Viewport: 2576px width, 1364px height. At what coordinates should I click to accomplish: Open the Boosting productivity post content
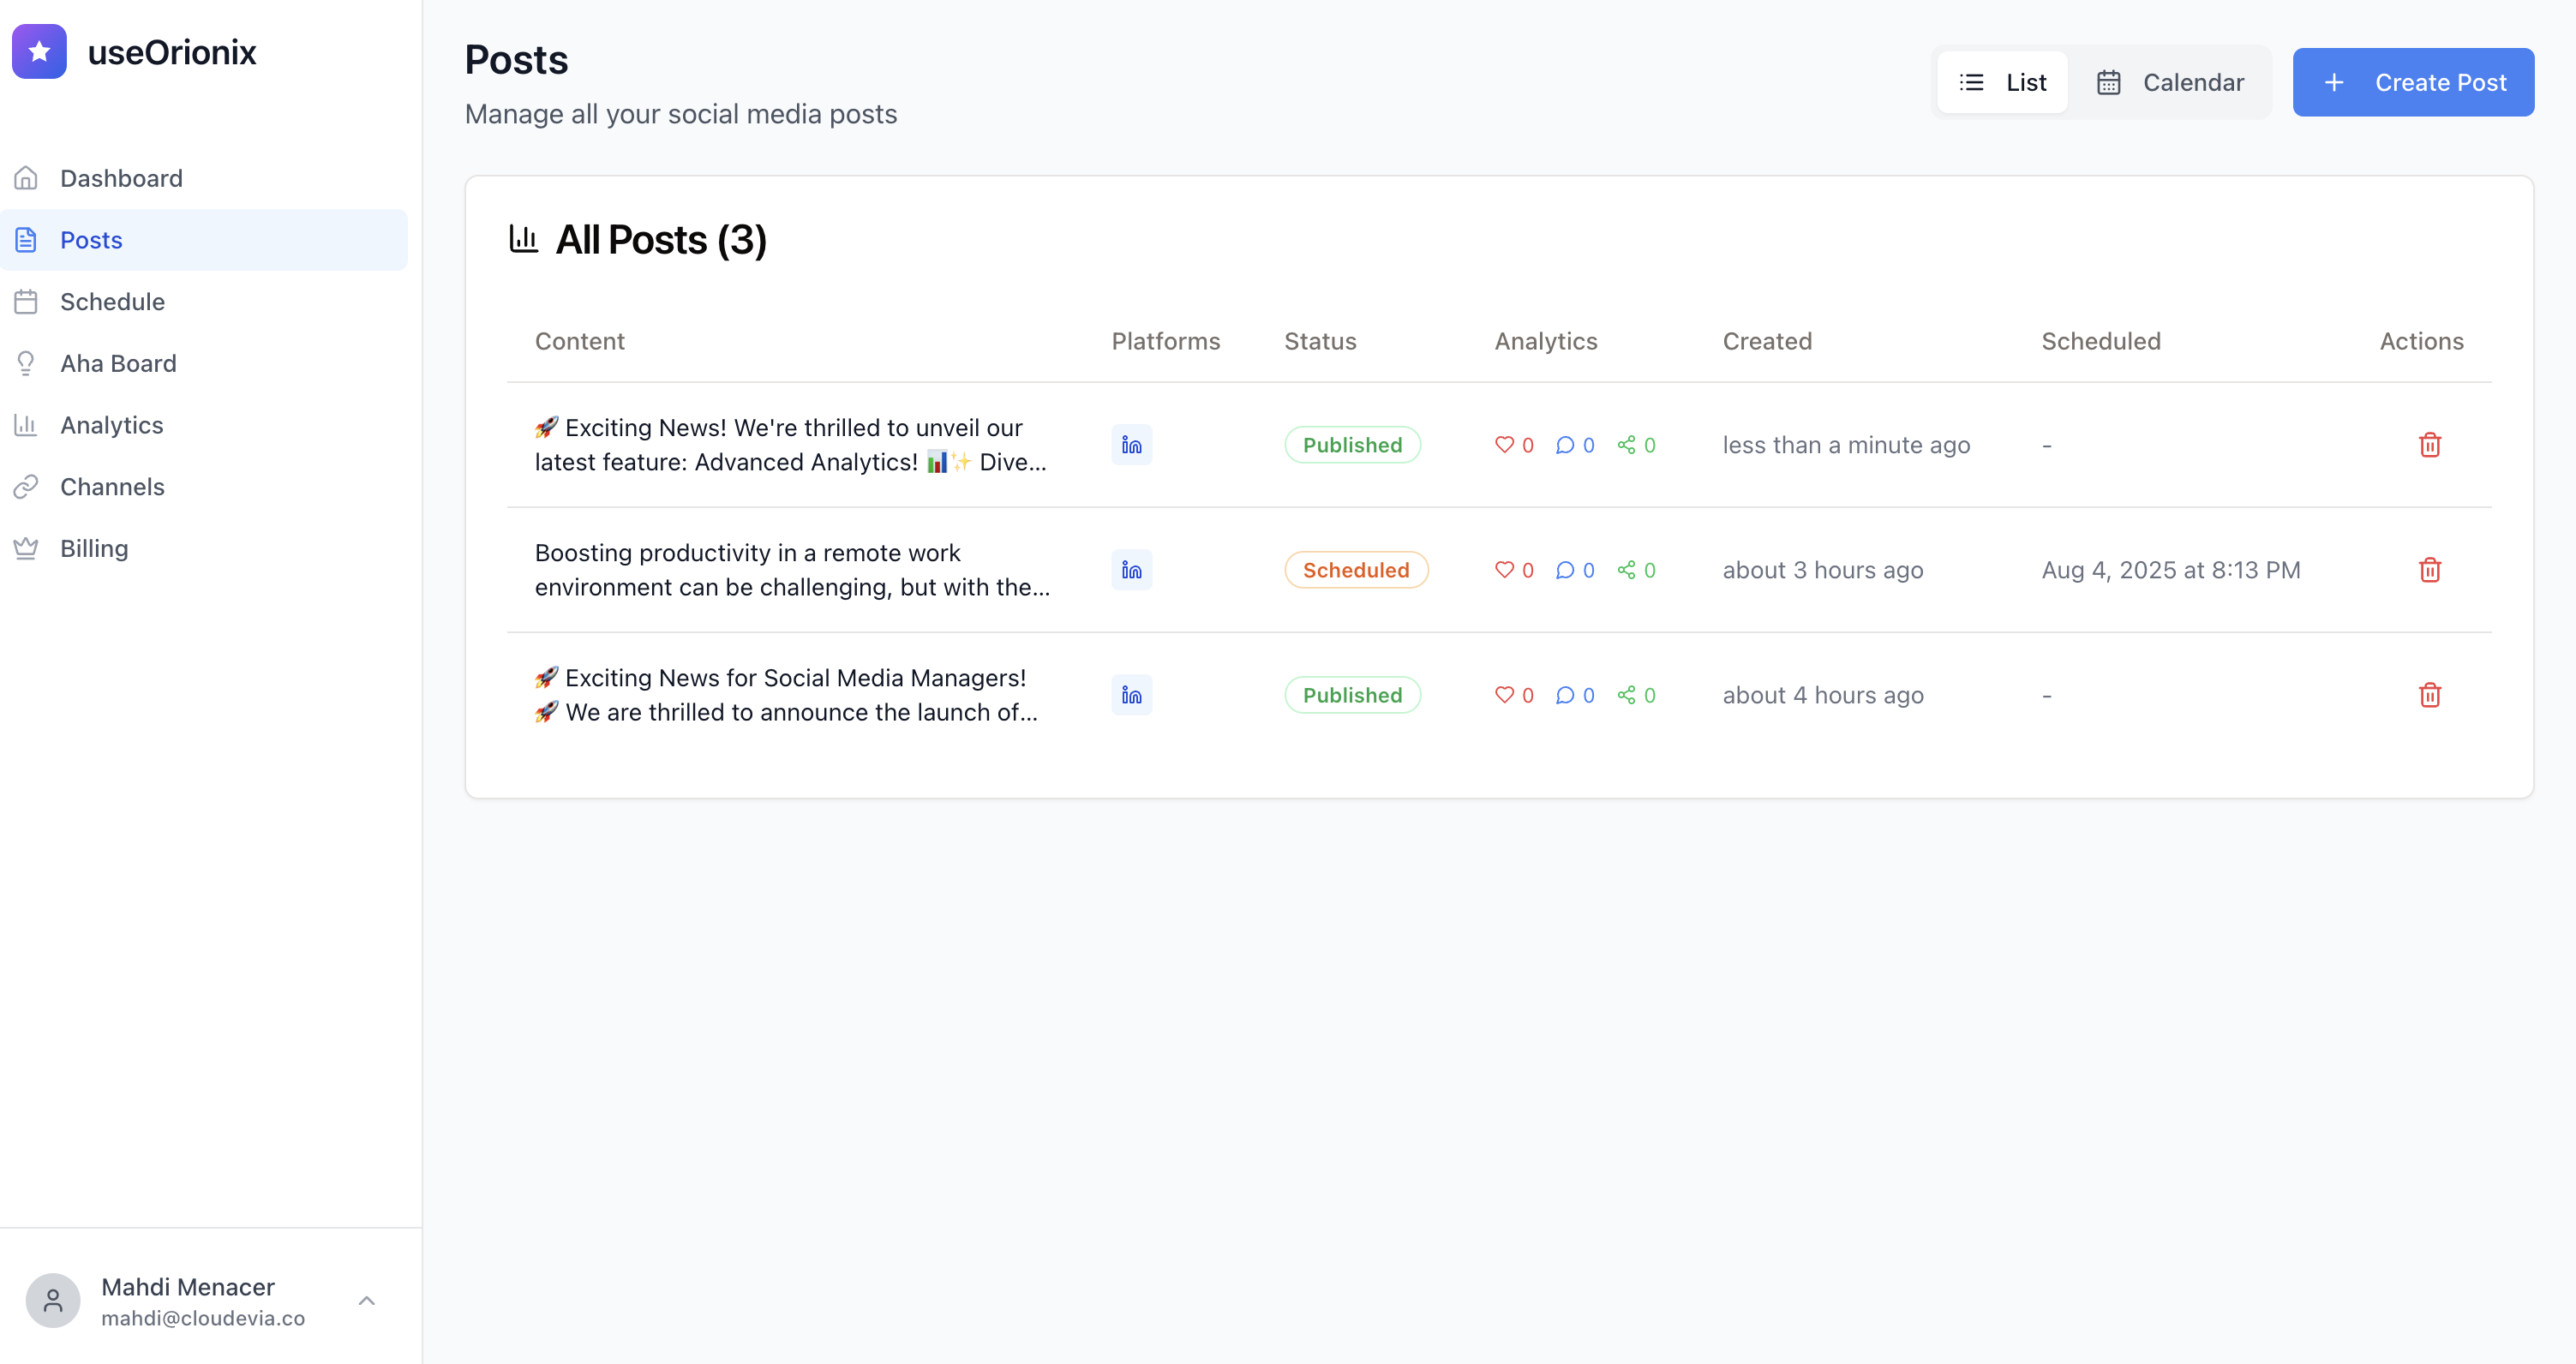click(791, 570)
